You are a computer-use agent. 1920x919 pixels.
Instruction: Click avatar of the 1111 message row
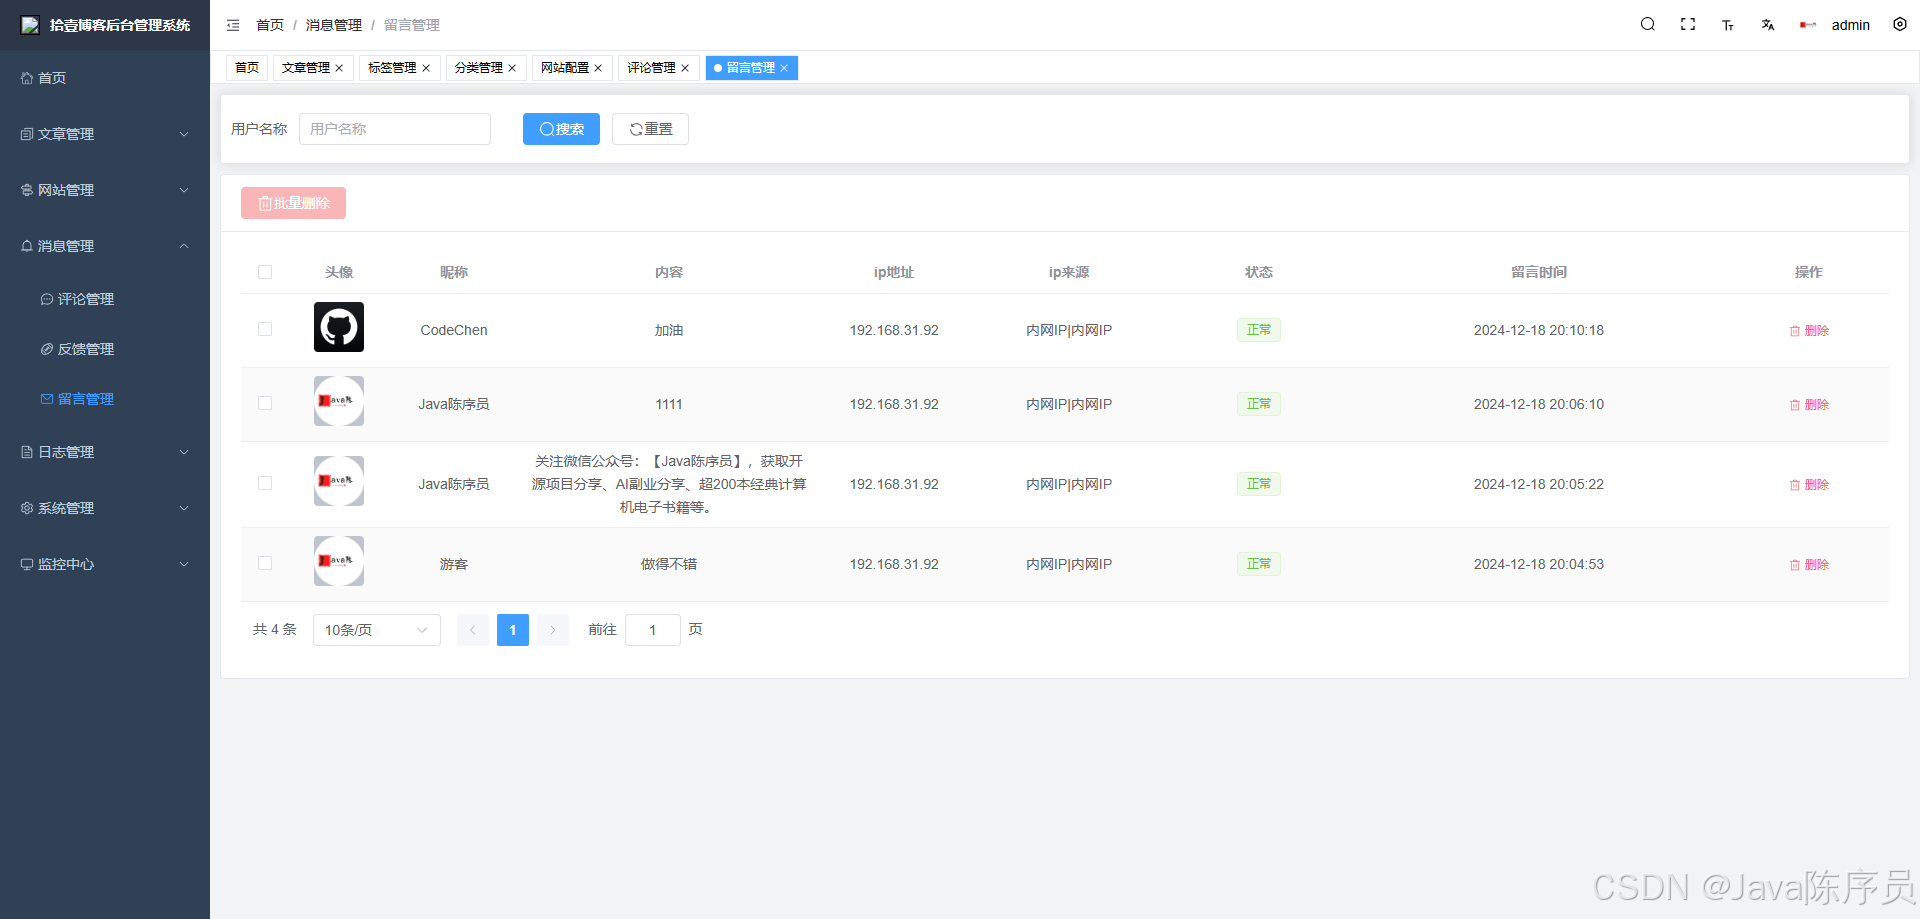click(x=339, y=401)
